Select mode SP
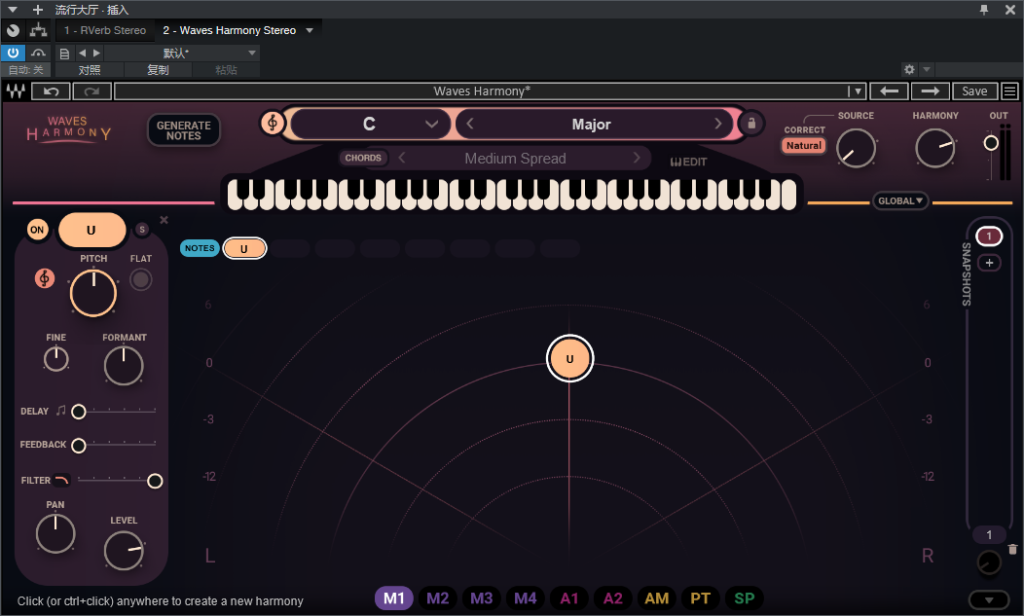Image resolution: width=1024 pixels, height=616 pixels. pos(744,598)
